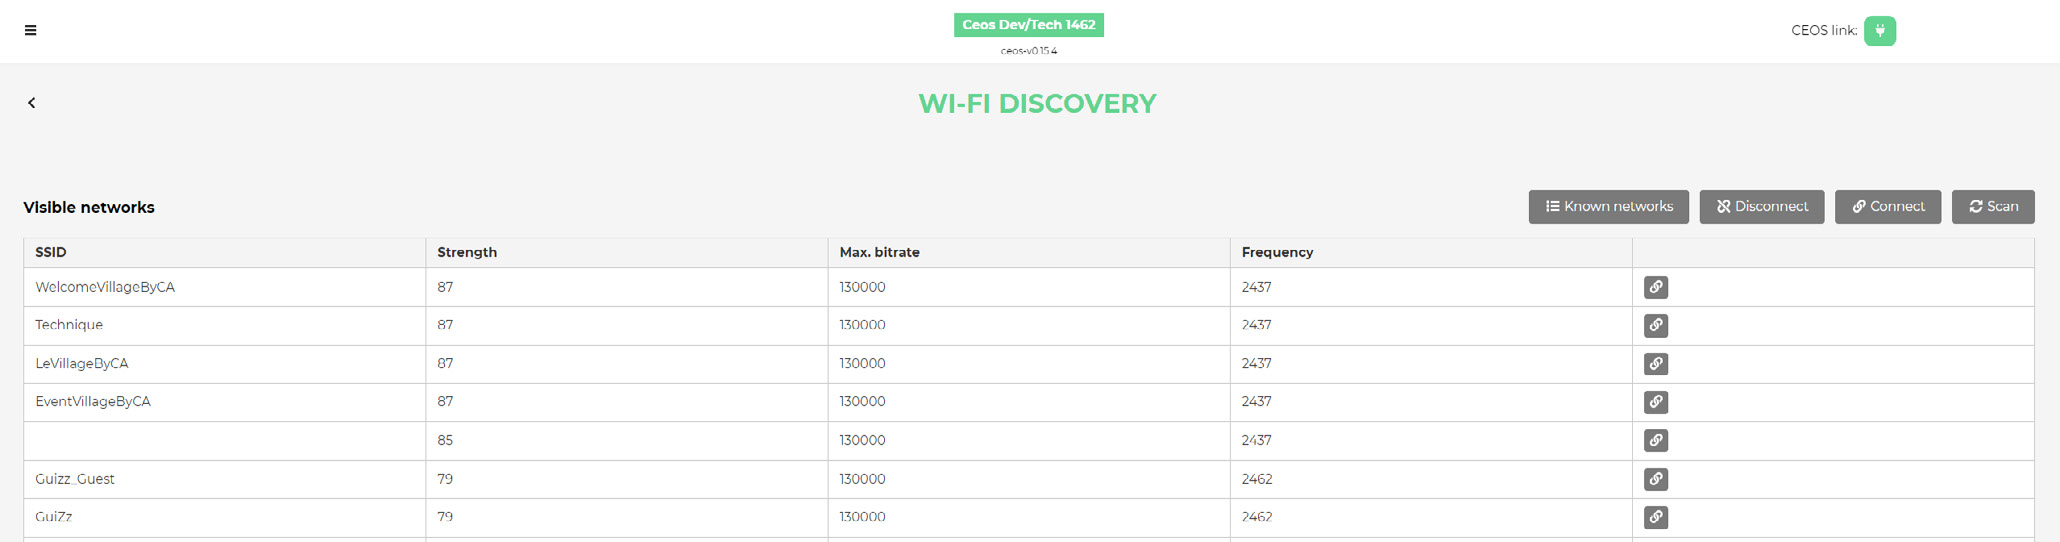This screenshot has height=542, width=2060.
Task: Click link icon for Technique network
Action: pyautogui.click(x=1655, y=326)
